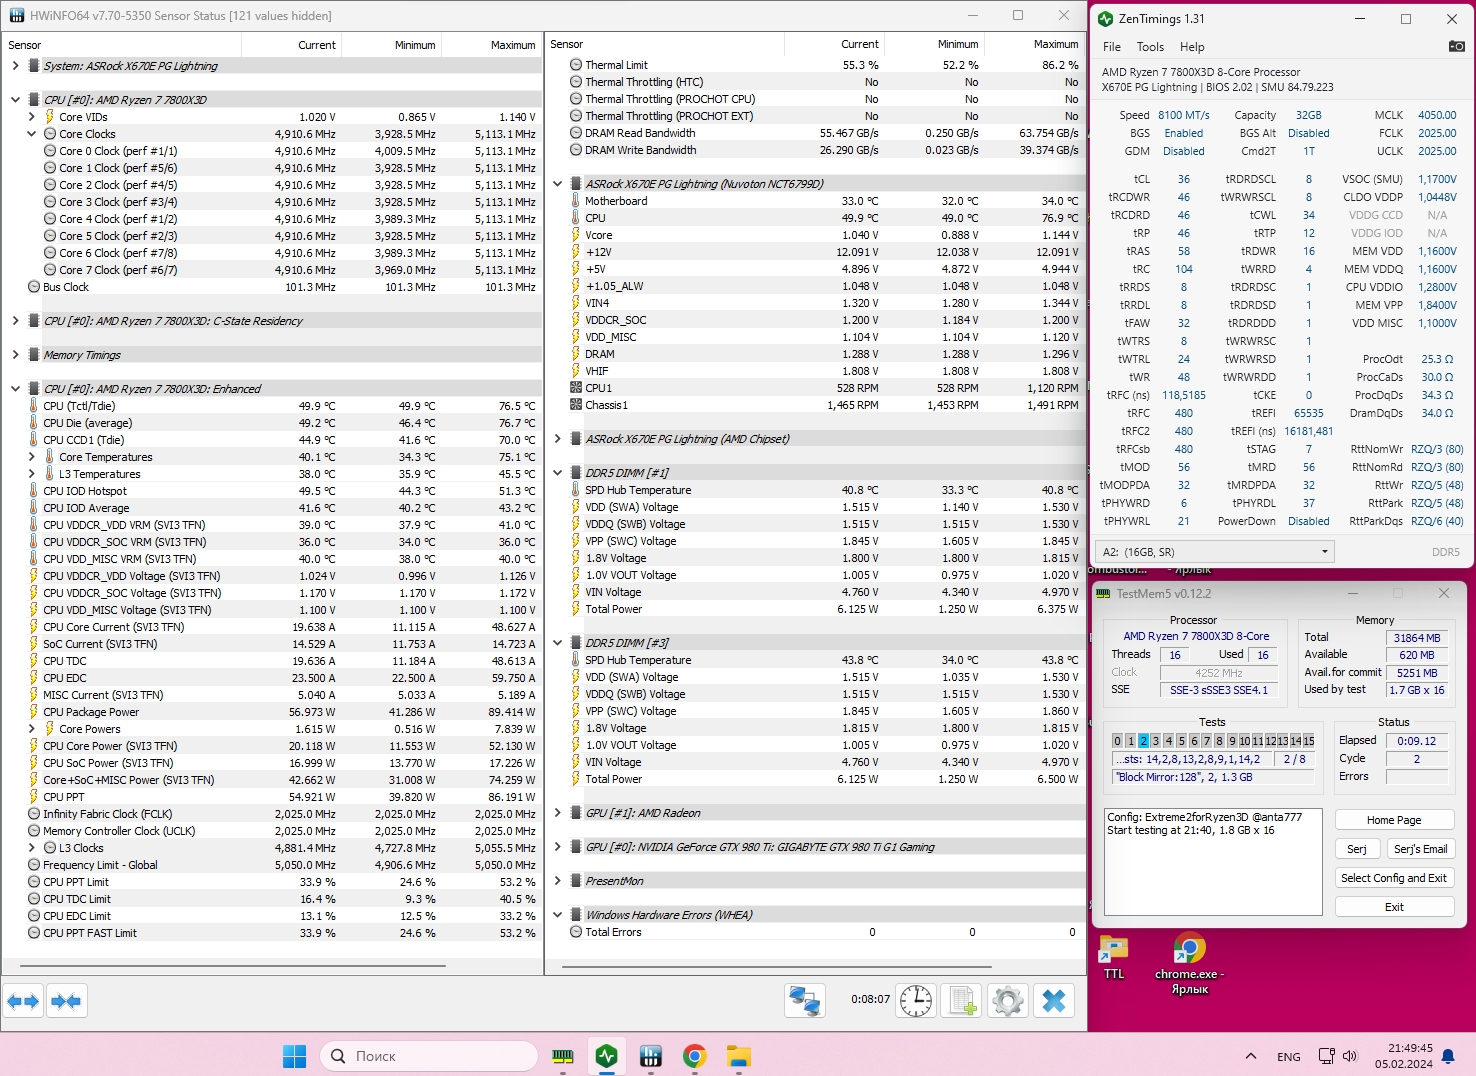Click Select Config and Exit button
Image resolution: width=1476 pixels, height=1076 pixels.
tap(1394, 878)
